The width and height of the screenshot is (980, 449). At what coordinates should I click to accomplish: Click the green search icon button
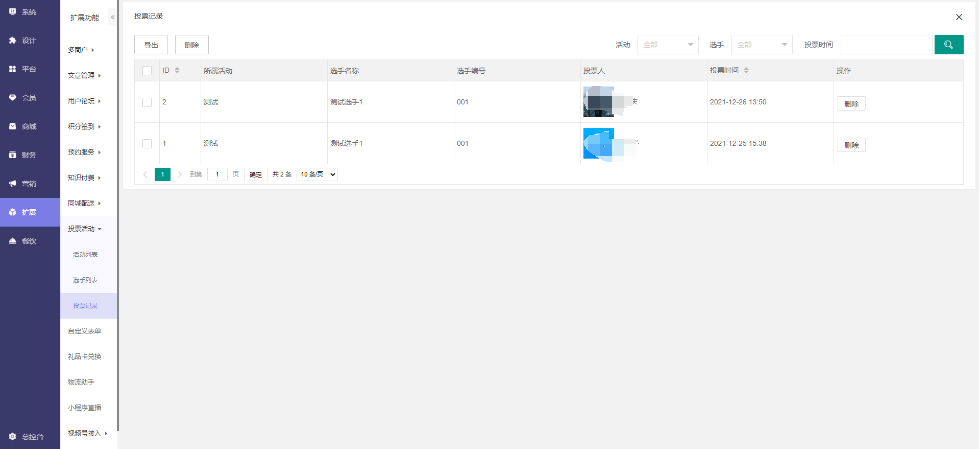click(948, 45)
